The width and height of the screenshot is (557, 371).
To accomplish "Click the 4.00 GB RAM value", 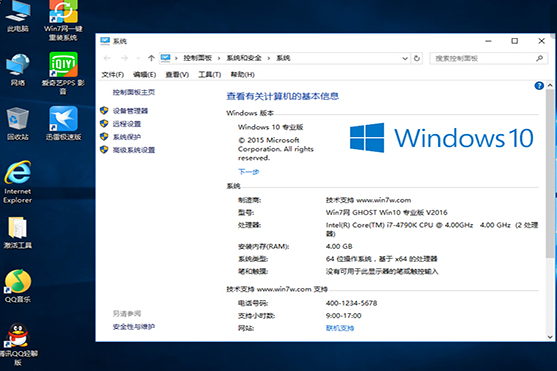I will coord(339,246).
